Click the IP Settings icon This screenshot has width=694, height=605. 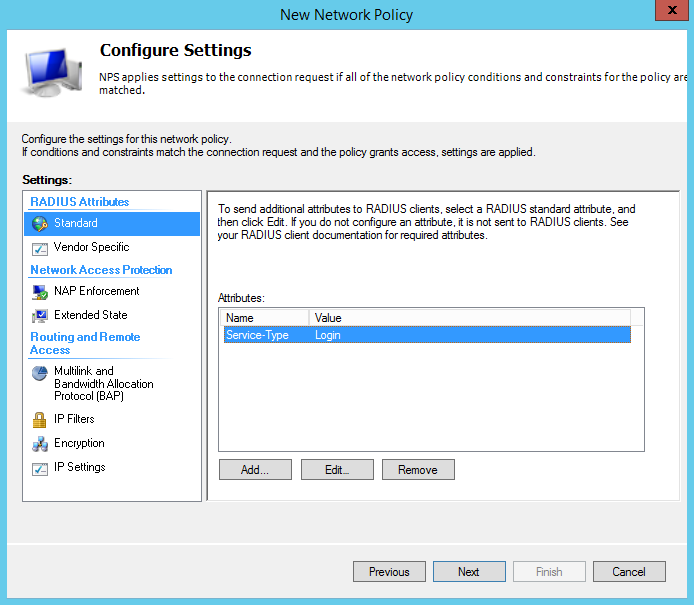pyautogui.click(x=40, y=468)
